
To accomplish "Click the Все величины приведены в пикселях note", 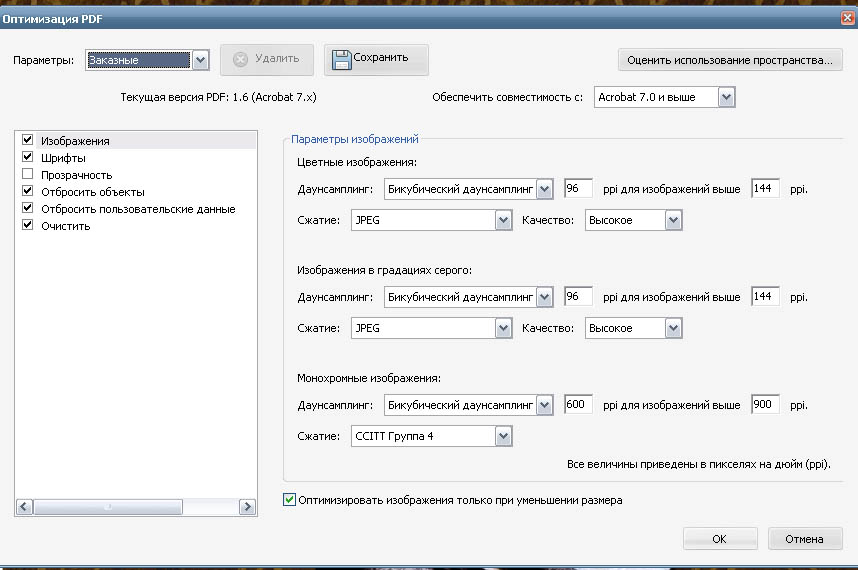I will click(699, 464).
